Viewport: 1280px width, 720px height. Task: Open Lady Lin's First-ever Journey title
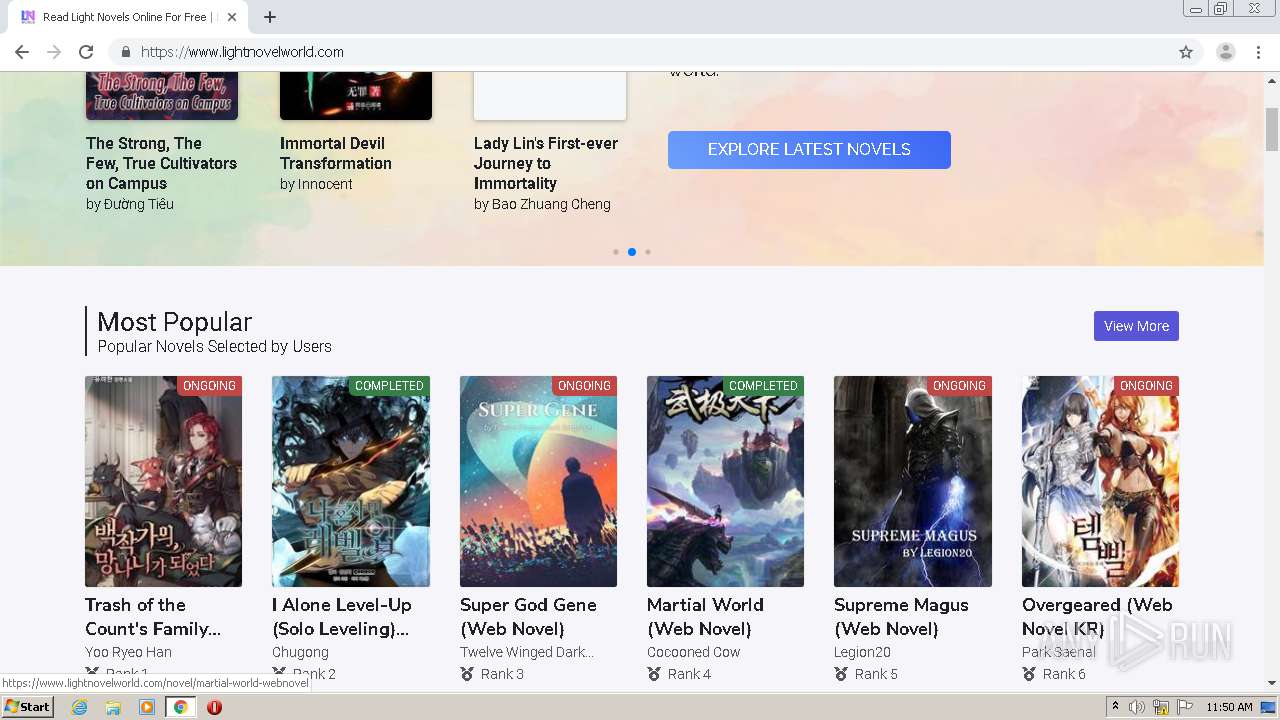coord(546,163)
